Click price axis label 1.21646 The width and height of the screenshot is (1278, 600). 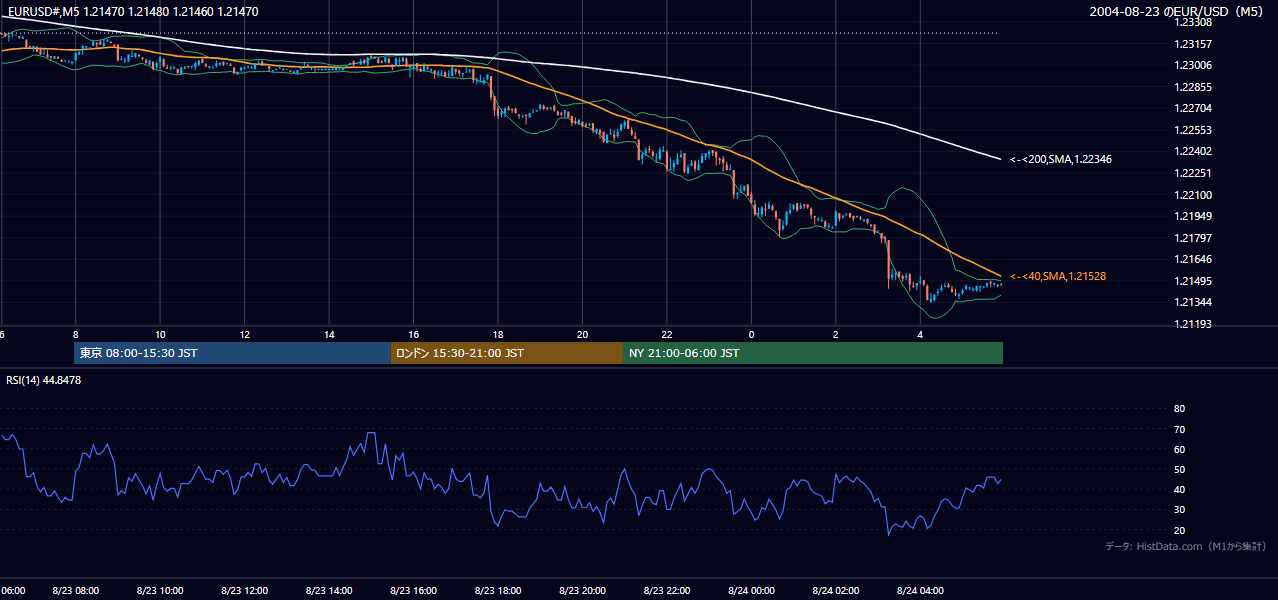pyautogui.click(x=1192, y=259)
